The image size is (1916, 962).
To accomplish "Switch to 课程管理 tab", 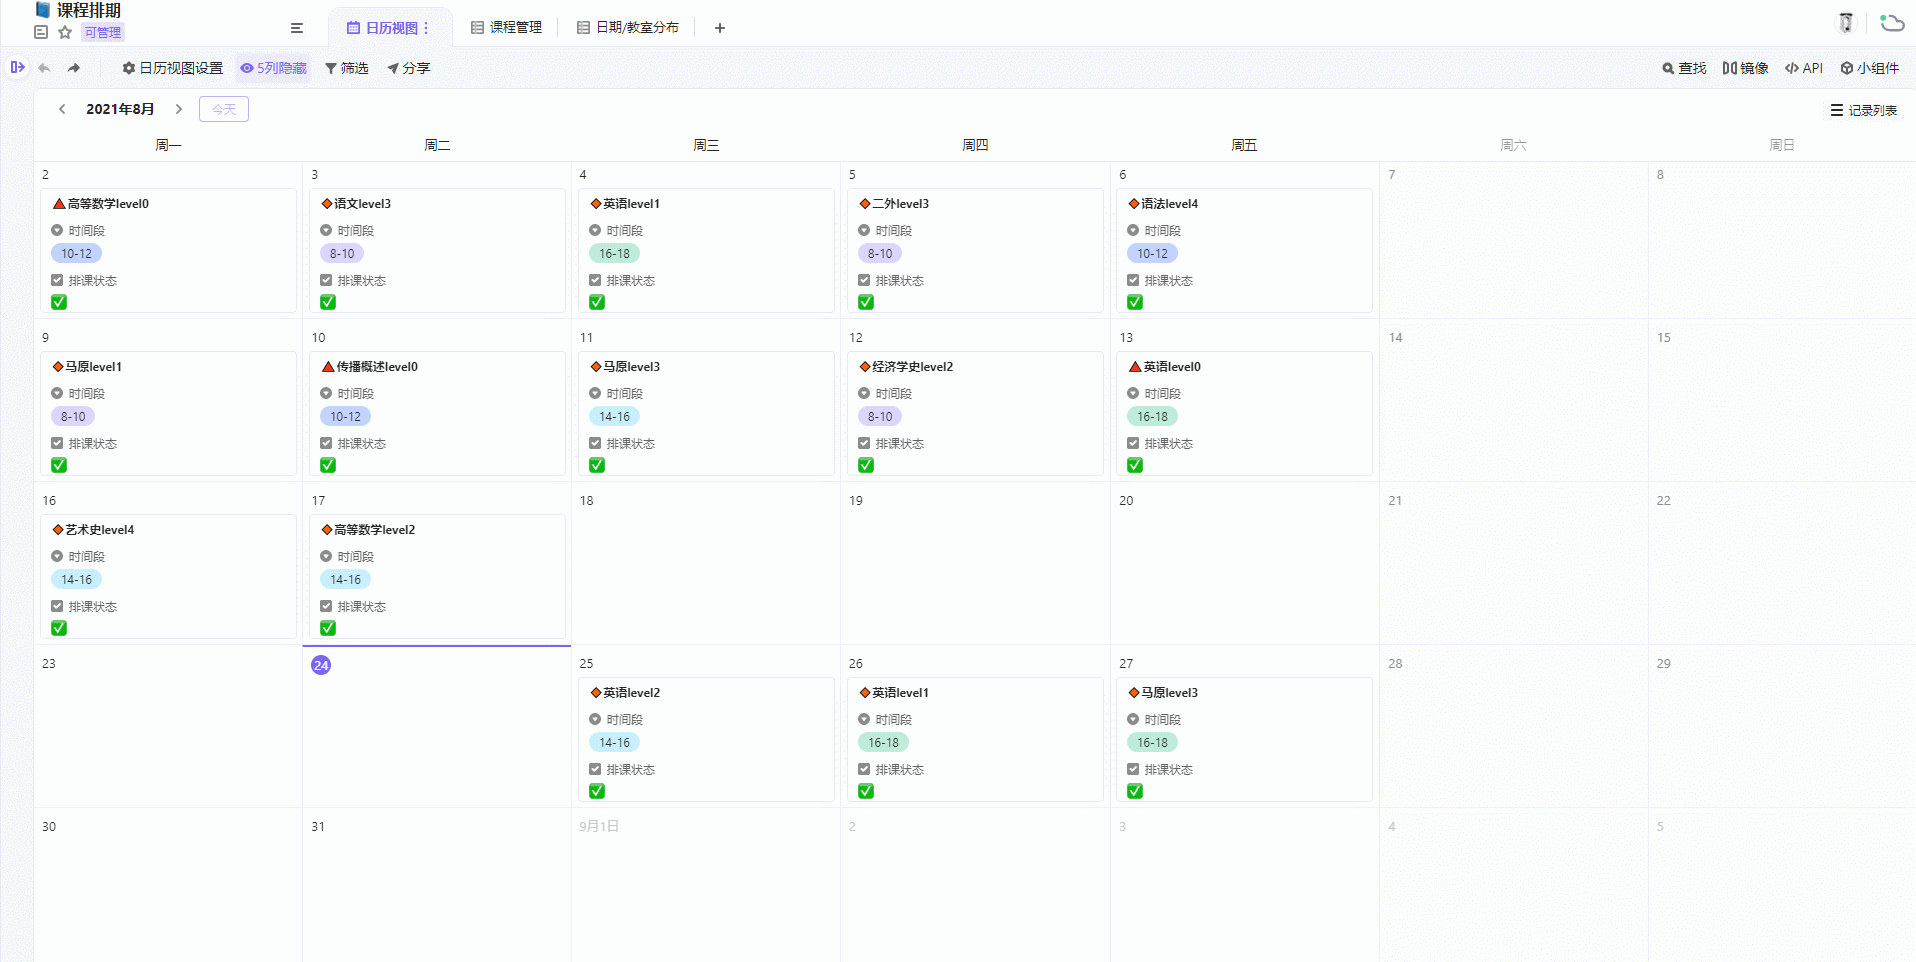I will [506, 28].
